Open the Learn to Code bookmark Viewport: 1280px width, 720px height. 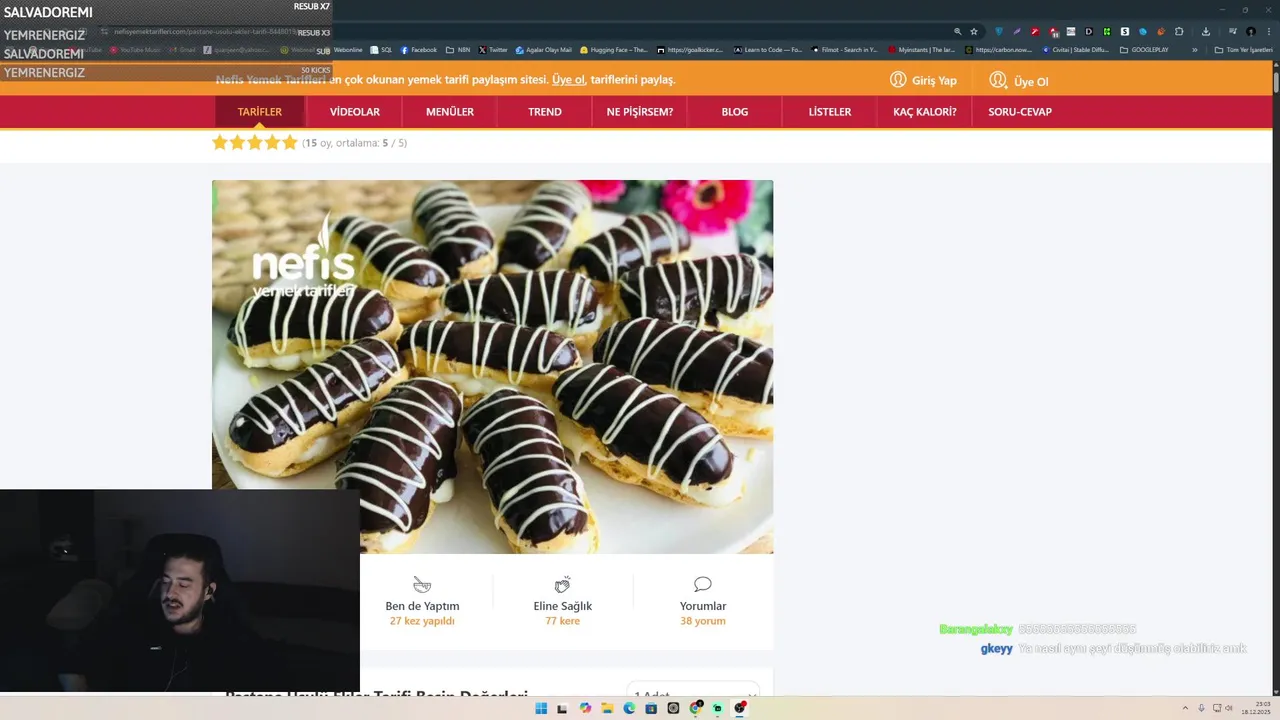(x=768, y=49)
